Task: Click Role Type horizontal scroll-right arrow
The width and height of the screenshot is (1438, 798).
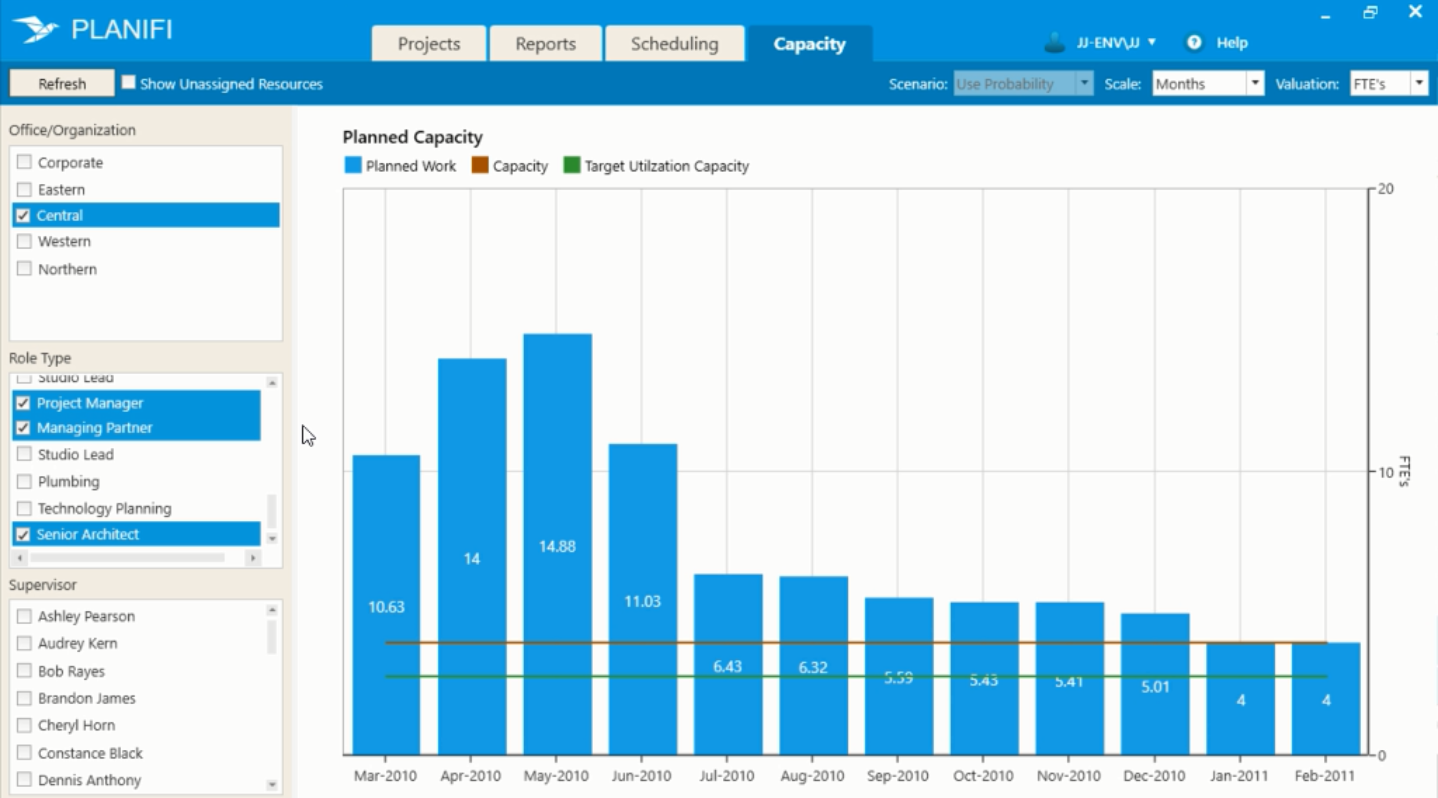Action: point(253,557)
